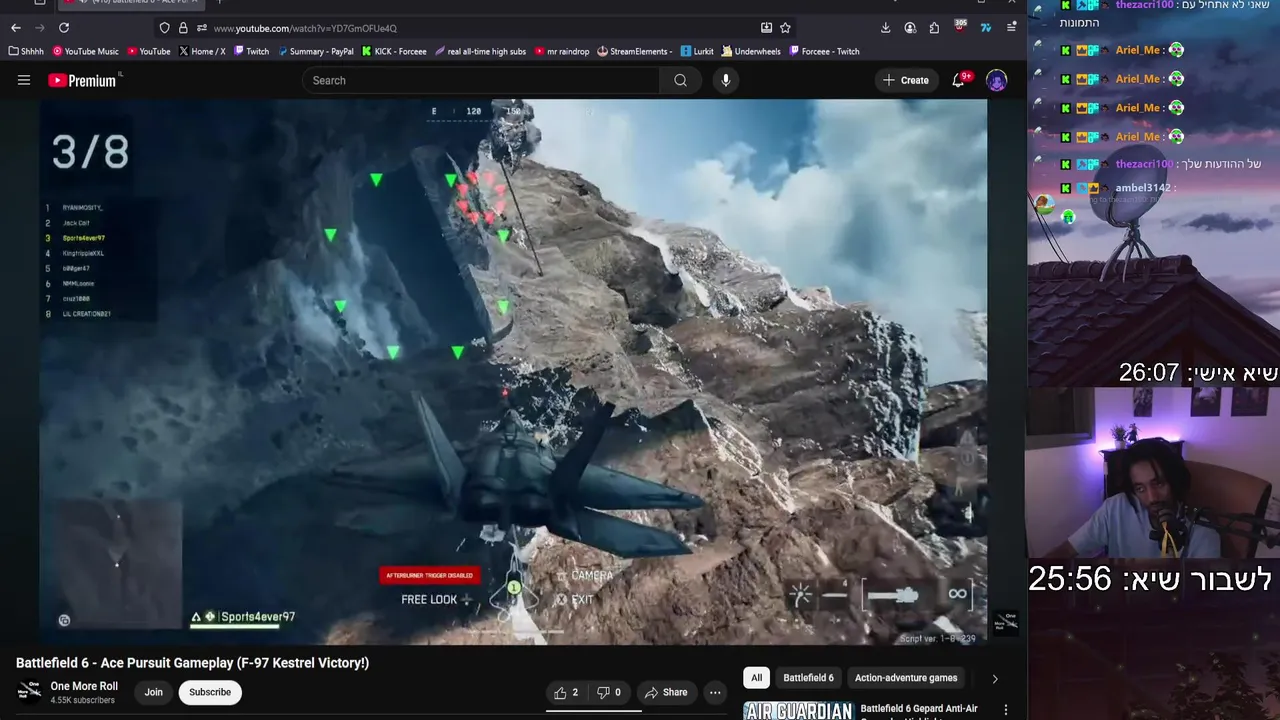Select the Battlefield 6 filter chip
1280x720 pixels.
[808, 678]
